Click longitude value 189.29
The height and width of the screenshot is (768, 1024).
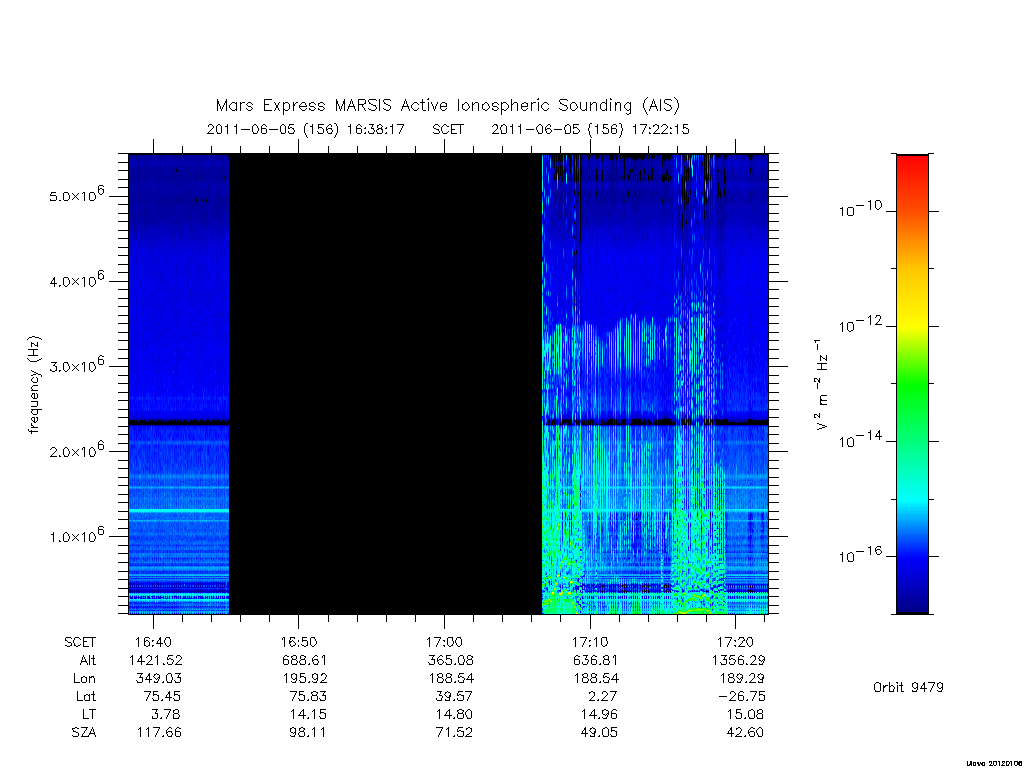741,679
